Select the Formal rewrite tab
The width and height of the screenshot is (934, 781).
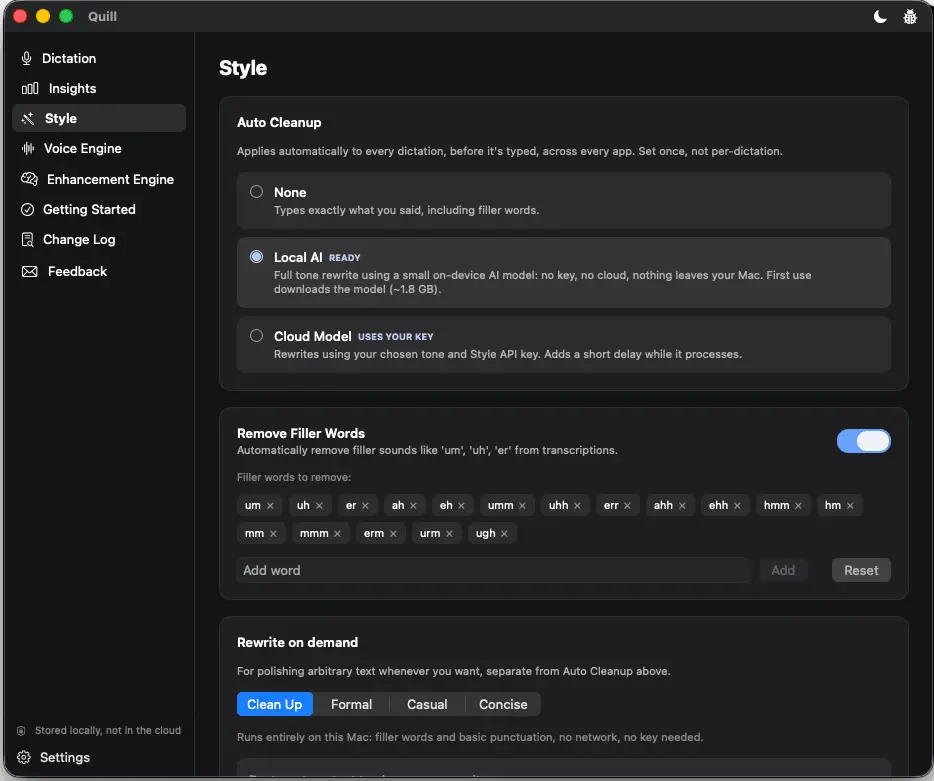(351, 704)
